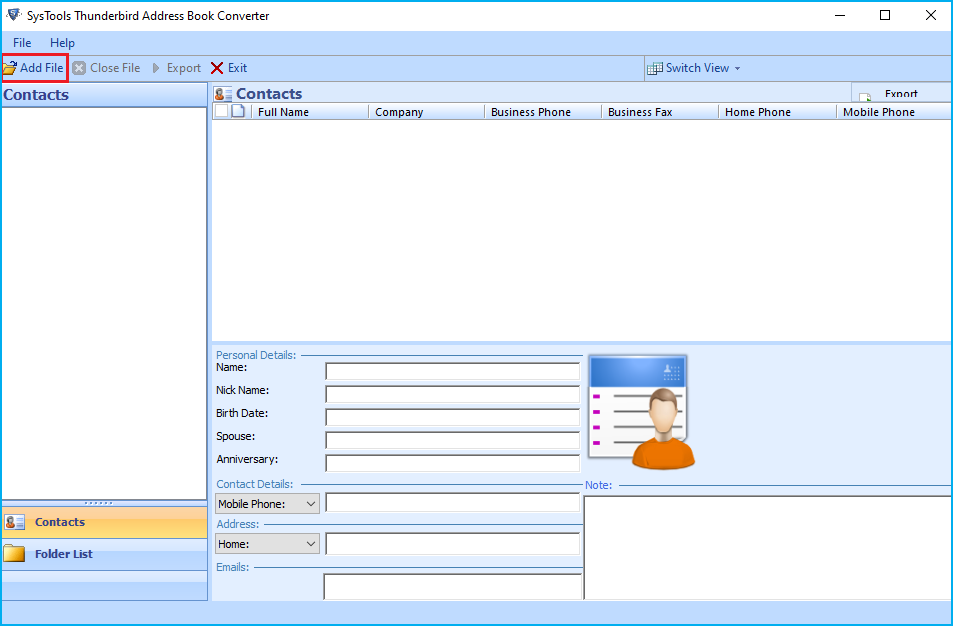Click the Contacts card icon in sidebar
The width and height of the screenshot is (953, 626).
click(15, 522)
